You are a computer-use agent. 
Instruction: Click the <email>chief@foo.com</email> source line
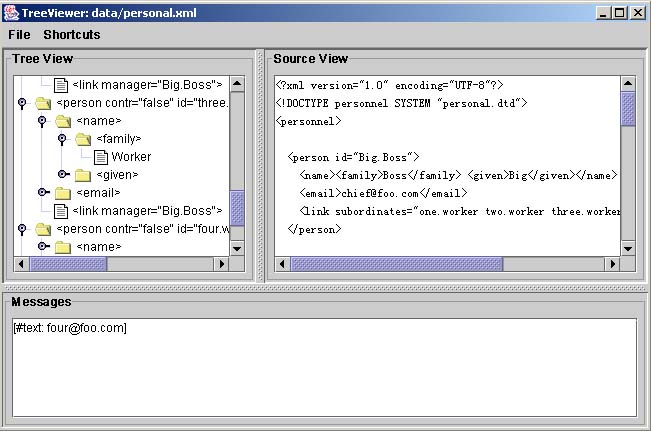point(384,193)
